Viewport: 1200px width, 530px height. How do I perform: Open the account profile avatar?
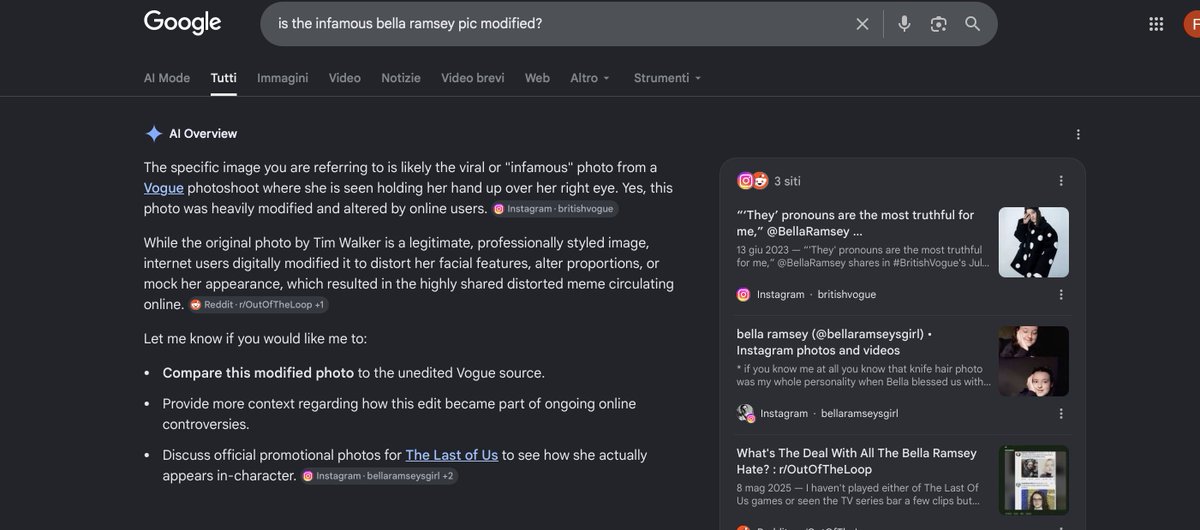(1192, 24)
